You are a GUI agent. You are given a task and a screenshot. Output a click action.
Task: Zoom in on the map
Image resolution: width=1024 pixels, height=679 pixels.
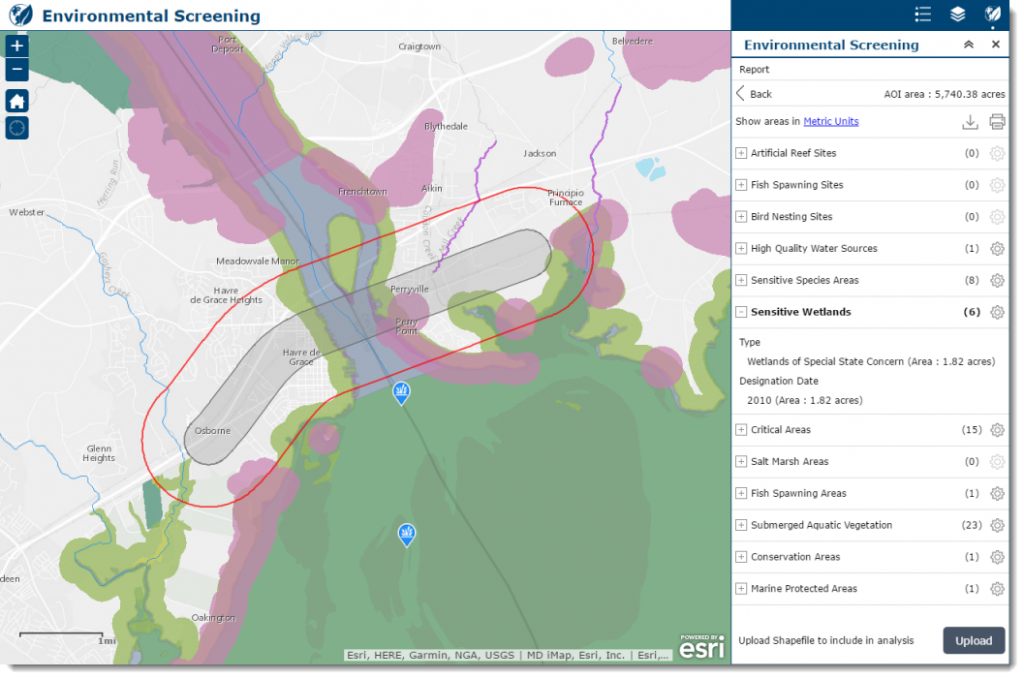17,46
